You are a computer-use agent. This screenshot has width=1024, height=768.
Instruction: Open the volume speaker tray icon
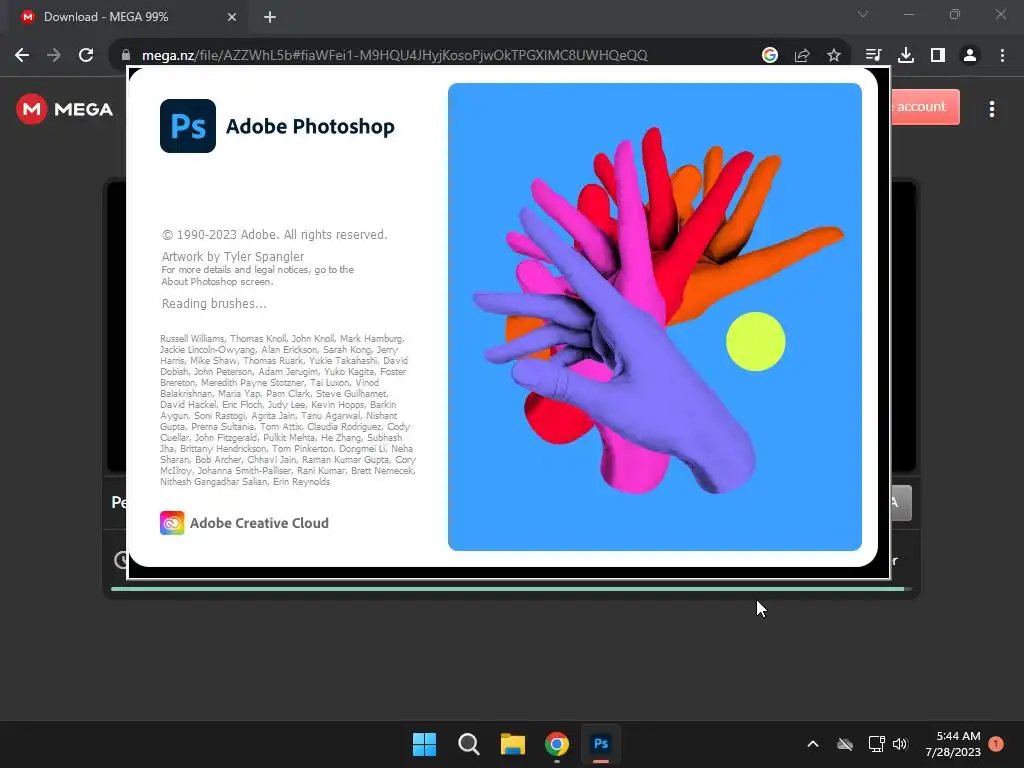click(x=901, y=744)
